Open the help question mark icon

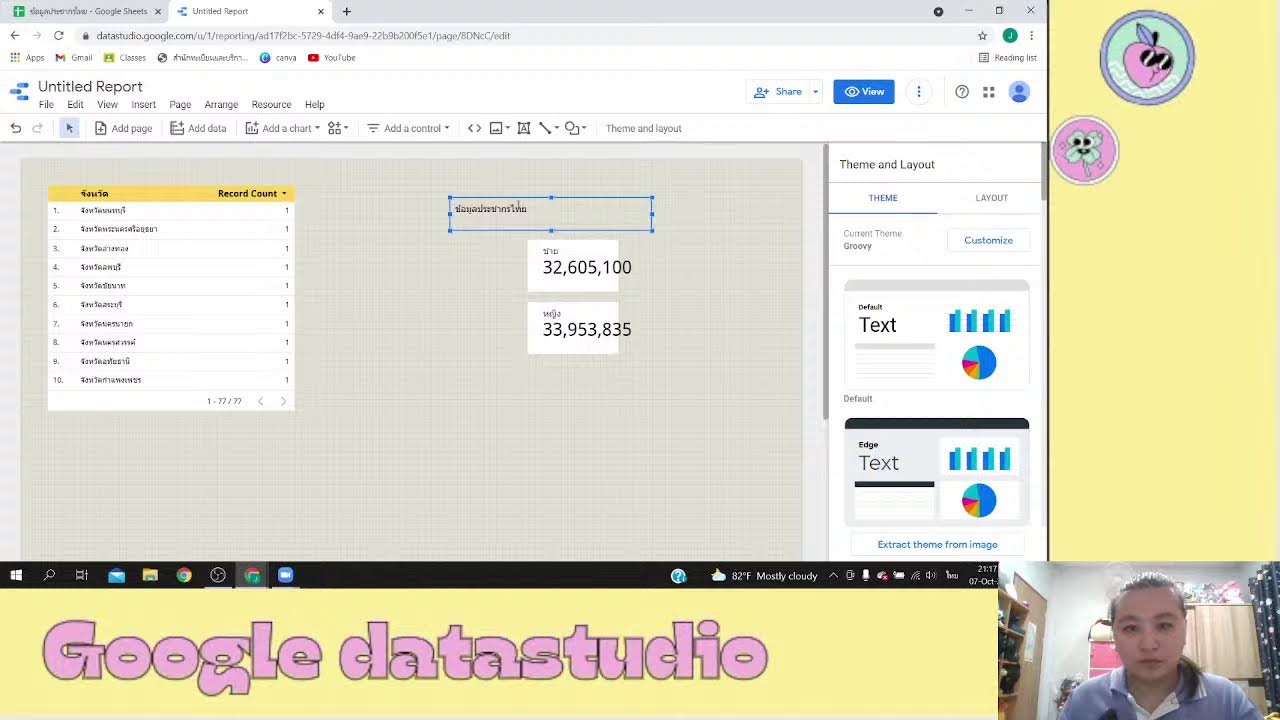[x=962, y=92]
